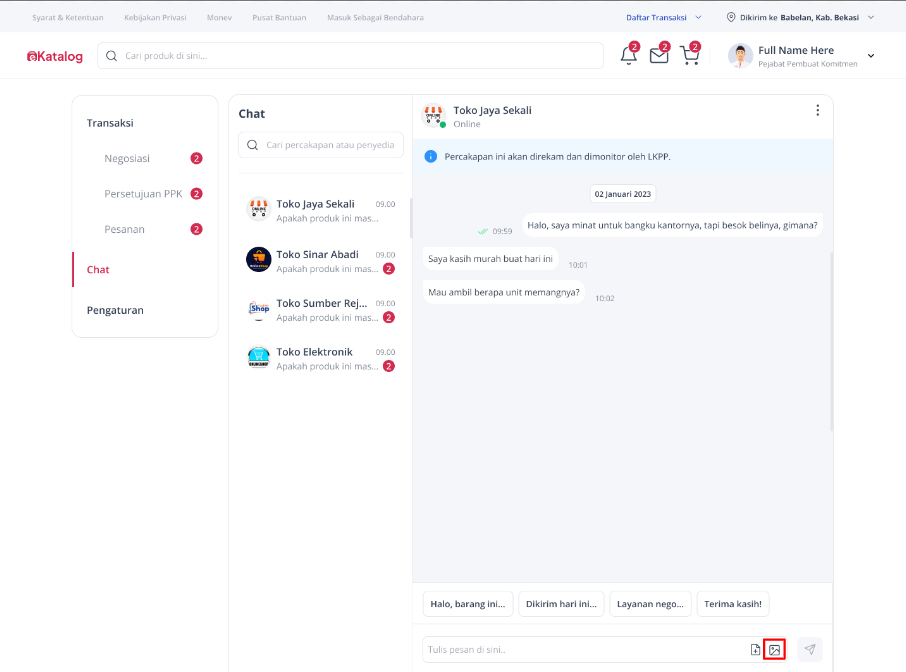Image resolution: width=906 pixels, height=672 pixels.
Task: Send message with paper plane button
Action: (x=810, y=649)
